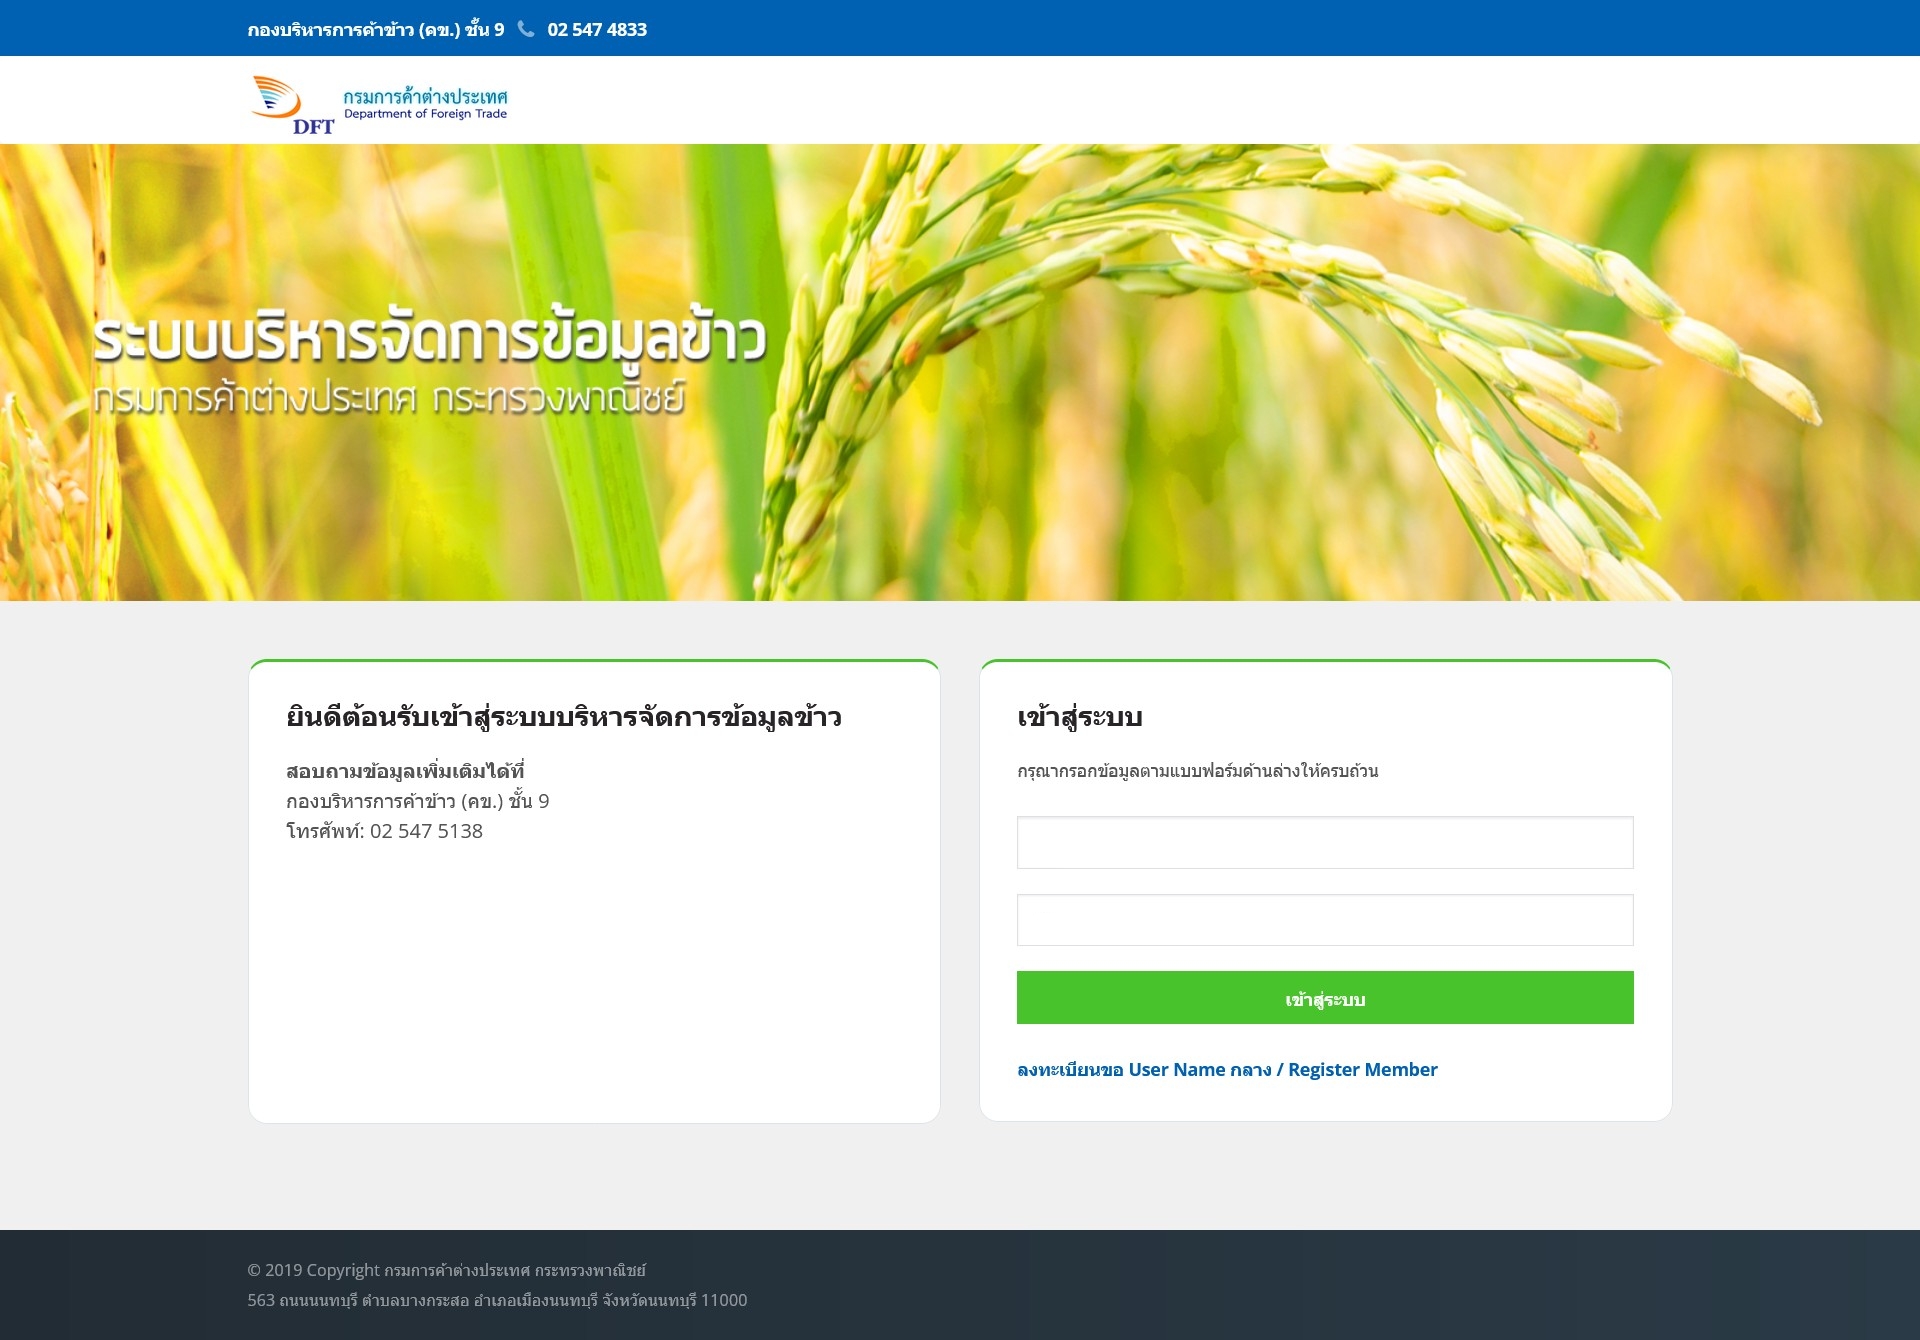The image size is (1920, 1340).
Task: Click the footer address 563 ถนนนนทบุรี
Action: 497,1300
